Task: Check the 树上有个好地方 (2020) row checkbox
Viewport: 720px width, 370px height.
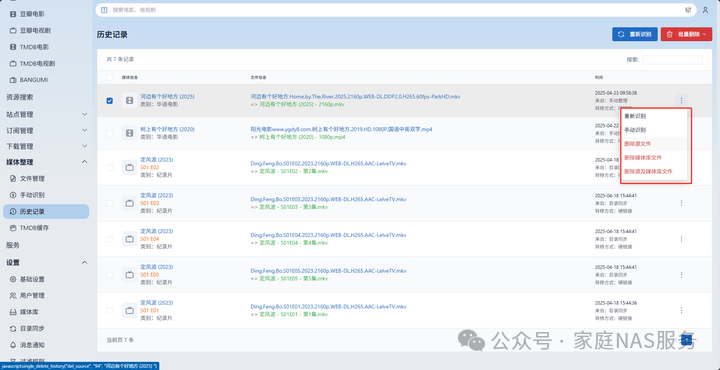Action: tap(109, 134)
